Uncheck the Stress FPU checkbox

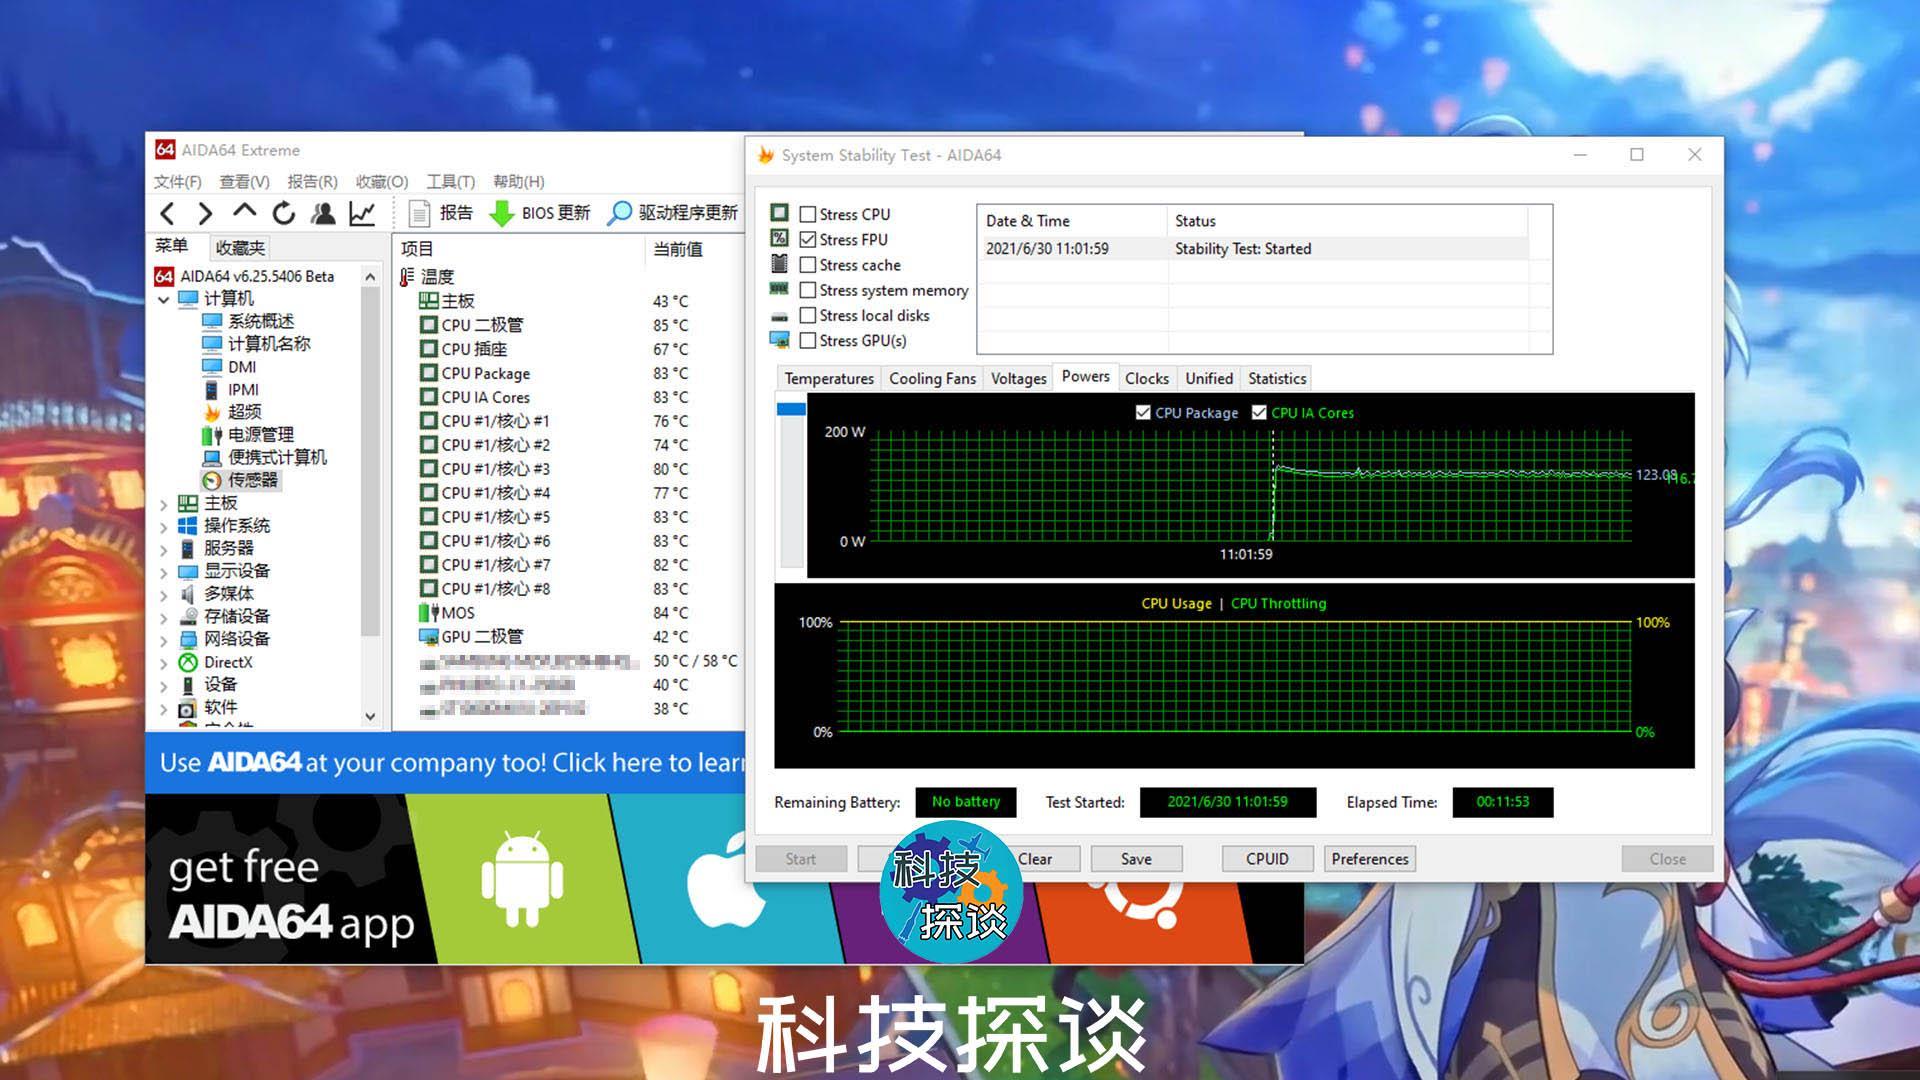tap(808, 239)
